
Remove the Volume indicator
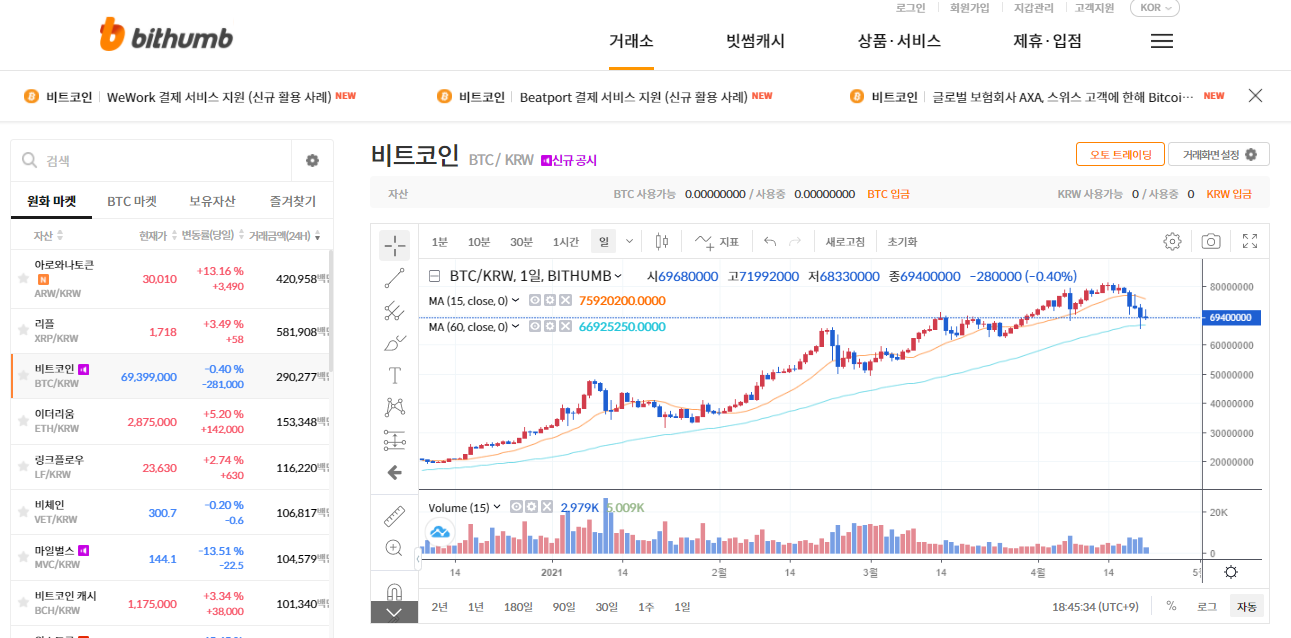(x=547, y=507)
